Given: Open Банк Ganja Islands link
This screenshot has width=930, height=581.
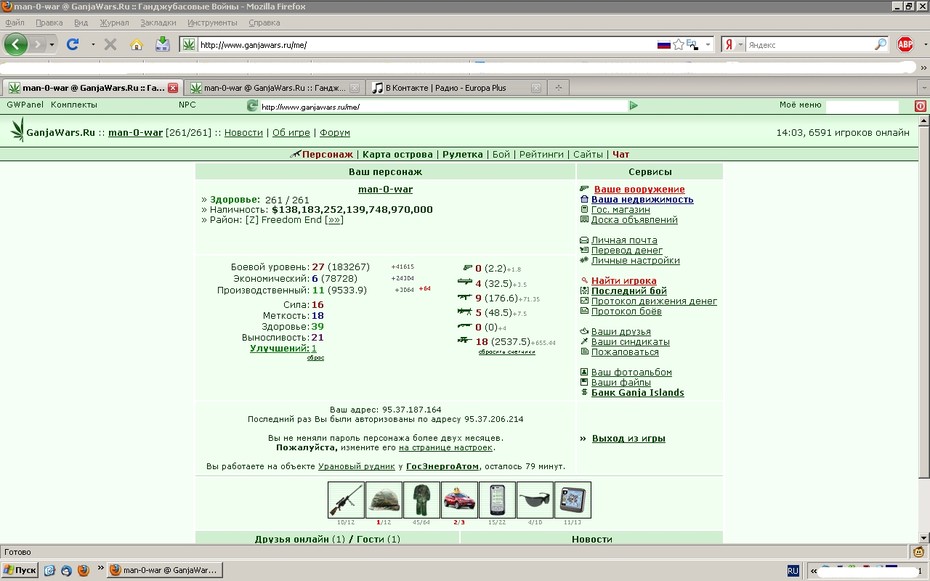Looking at the screenshot, I should (x=637, y=392).
